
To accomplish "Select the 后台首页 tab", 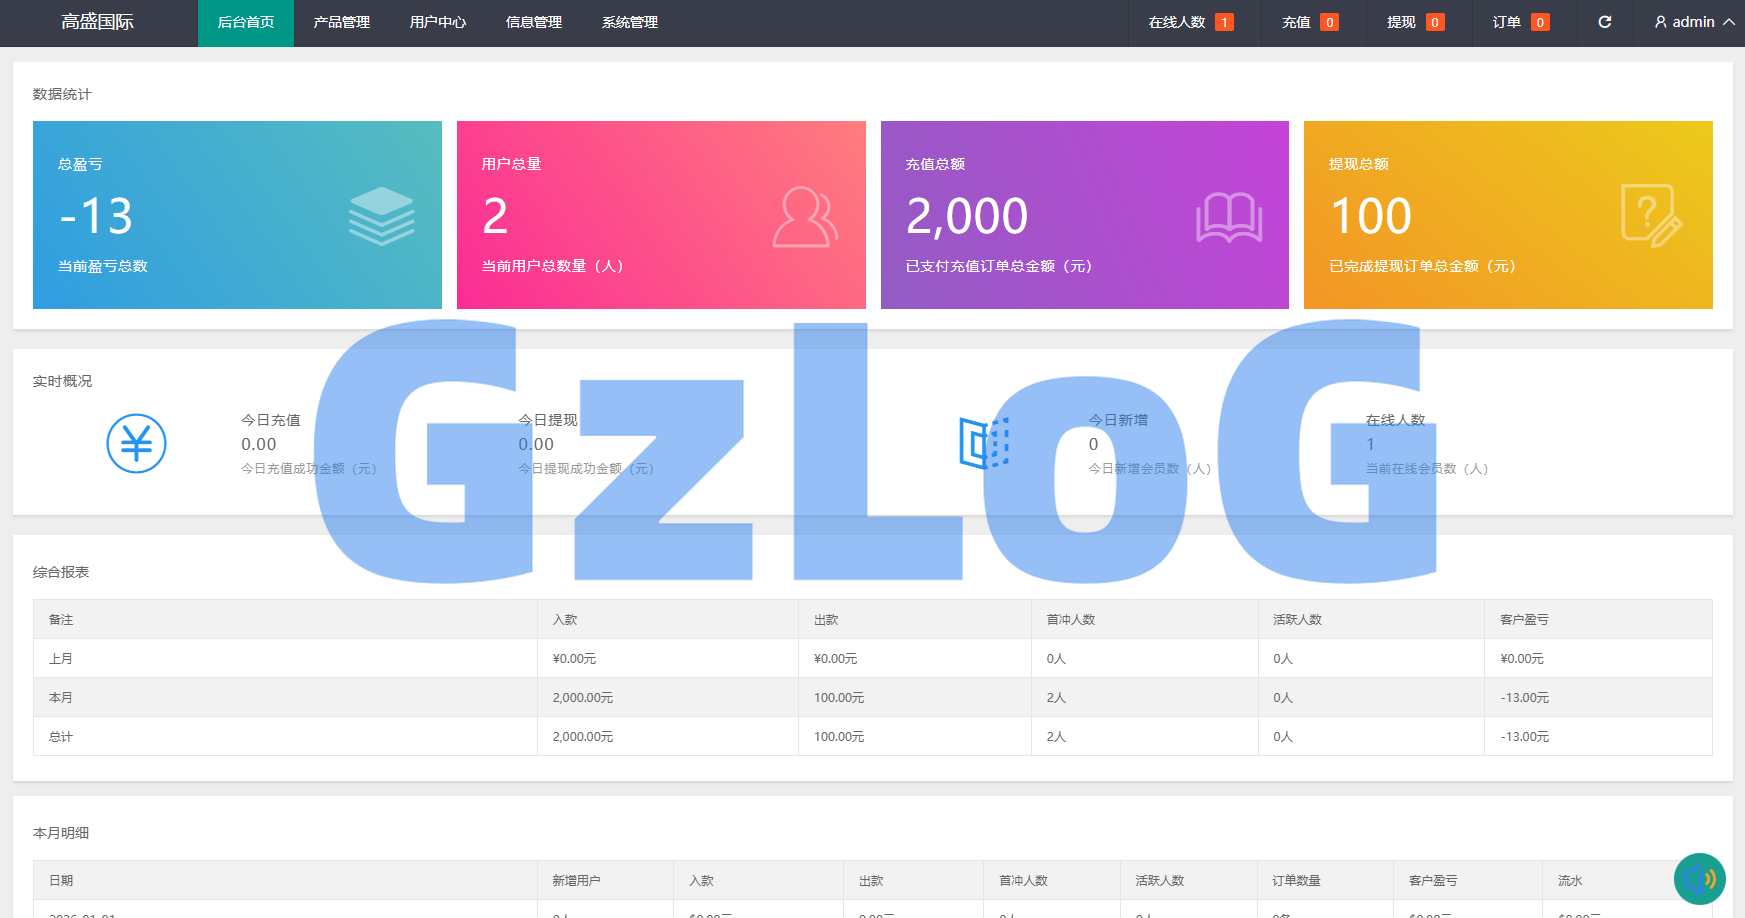I will pyautogui.click(x=245, y=22).
